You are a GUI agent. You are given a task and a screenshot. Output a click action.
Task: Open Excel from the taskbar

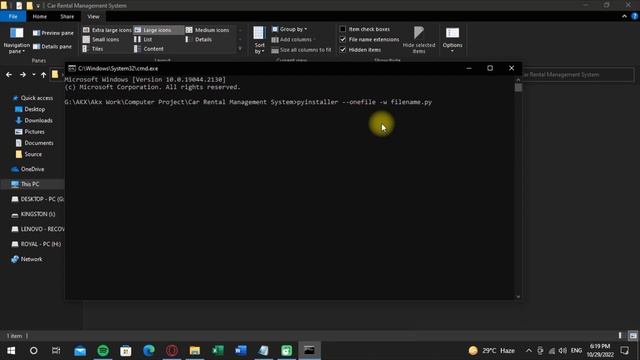coord(218,351)
